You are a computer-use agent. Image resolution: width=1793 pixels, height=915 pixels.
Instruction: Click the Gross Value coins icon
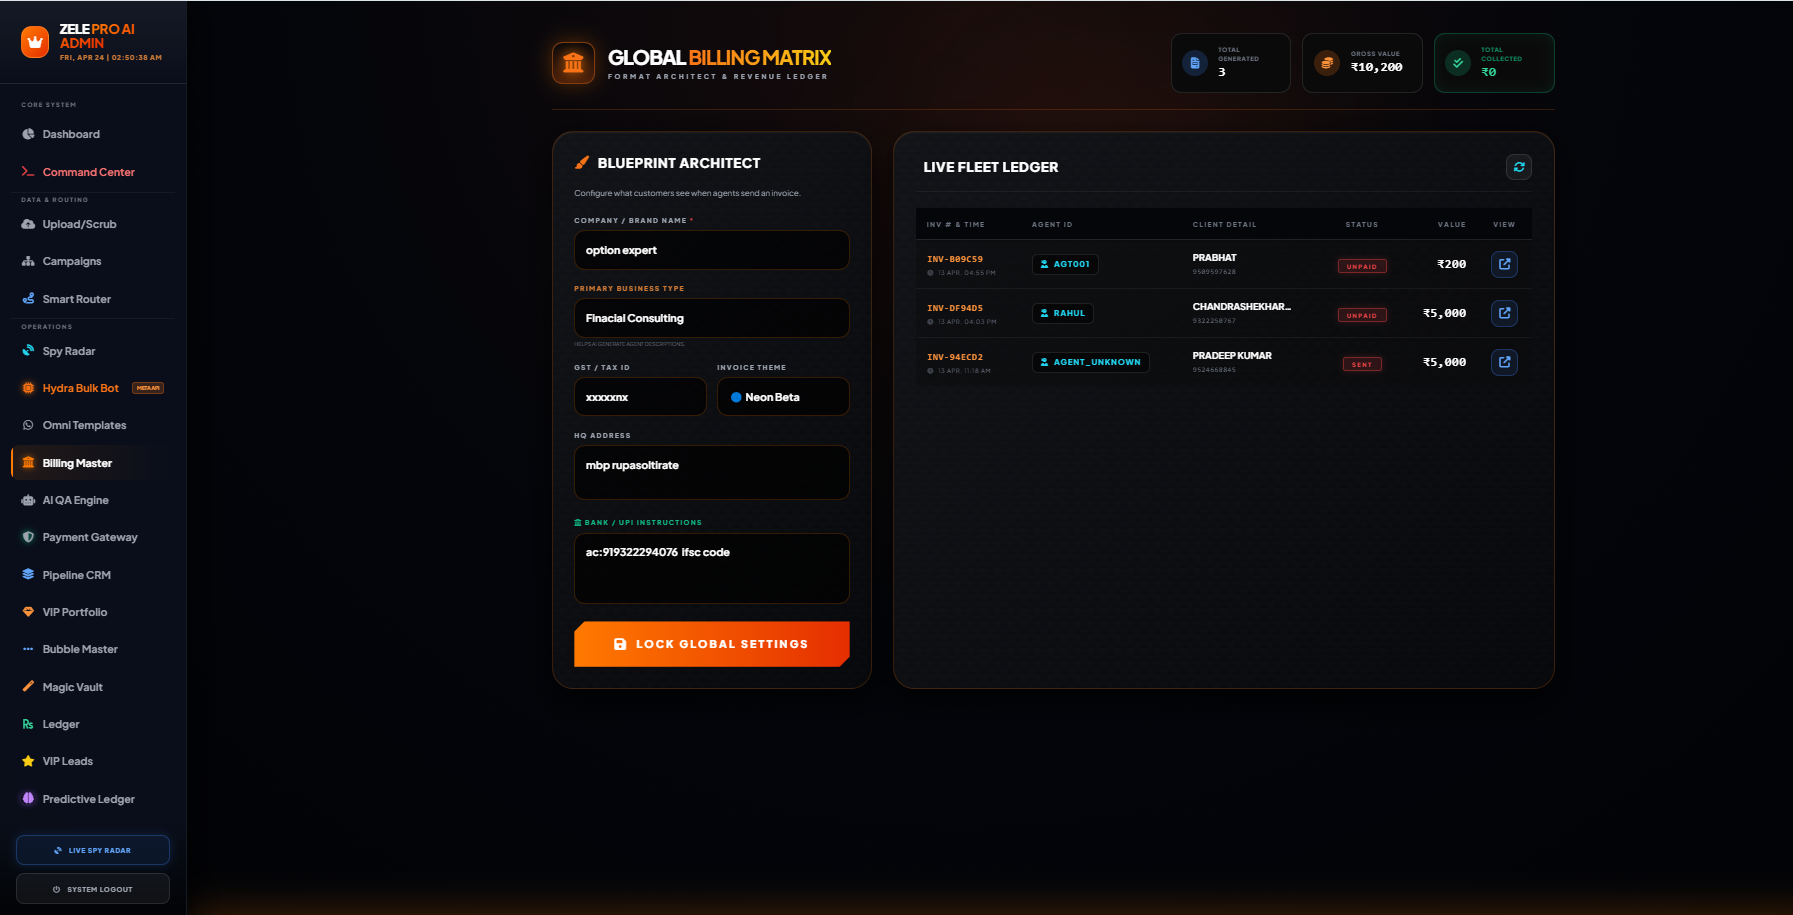click(x=1327, y=63)
